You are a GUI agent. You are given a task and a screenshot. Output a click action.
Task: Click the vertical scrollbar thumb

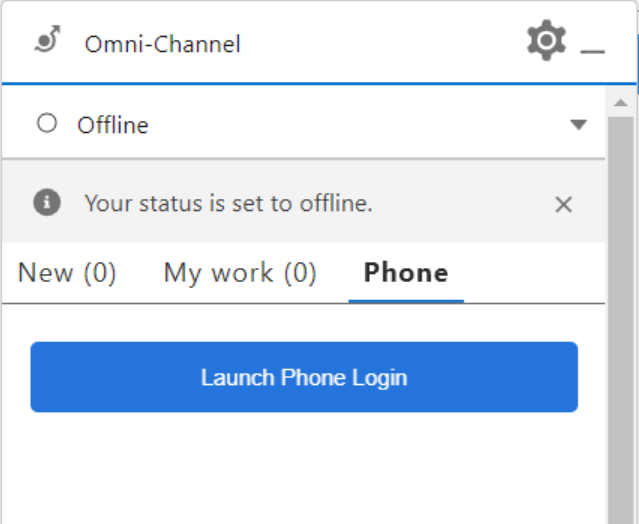click(x=620, y=300)
